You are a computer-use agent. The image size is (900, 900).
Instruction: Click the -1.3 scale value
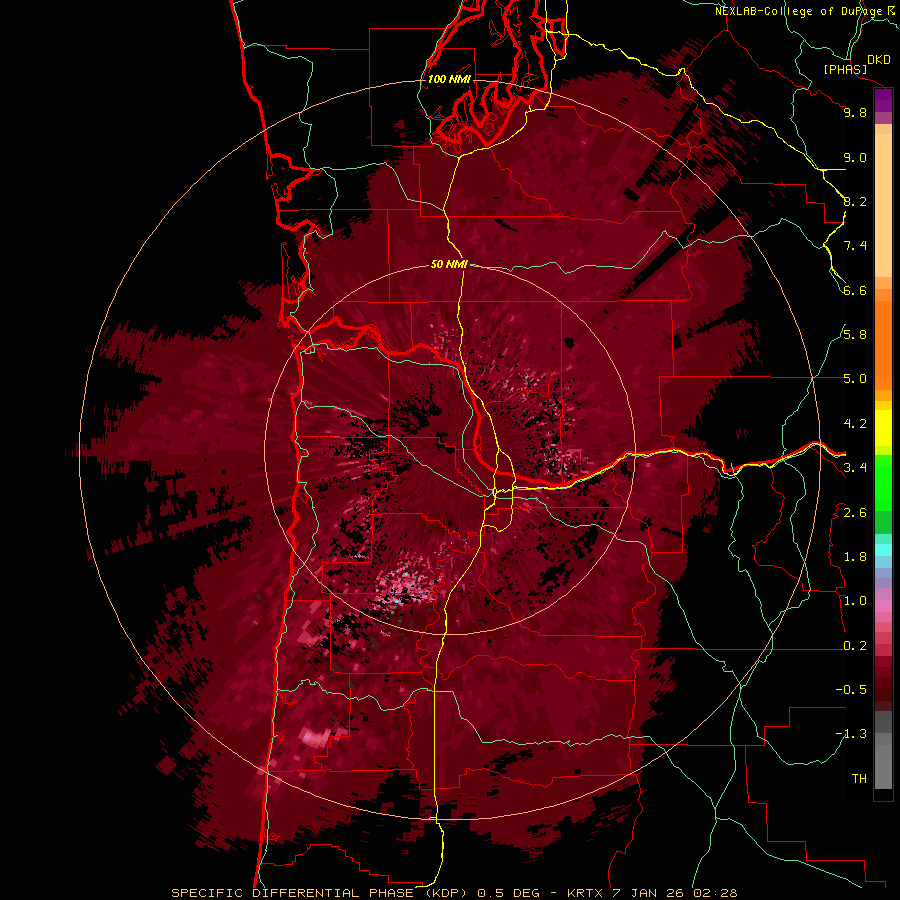(x=851, y=734)
